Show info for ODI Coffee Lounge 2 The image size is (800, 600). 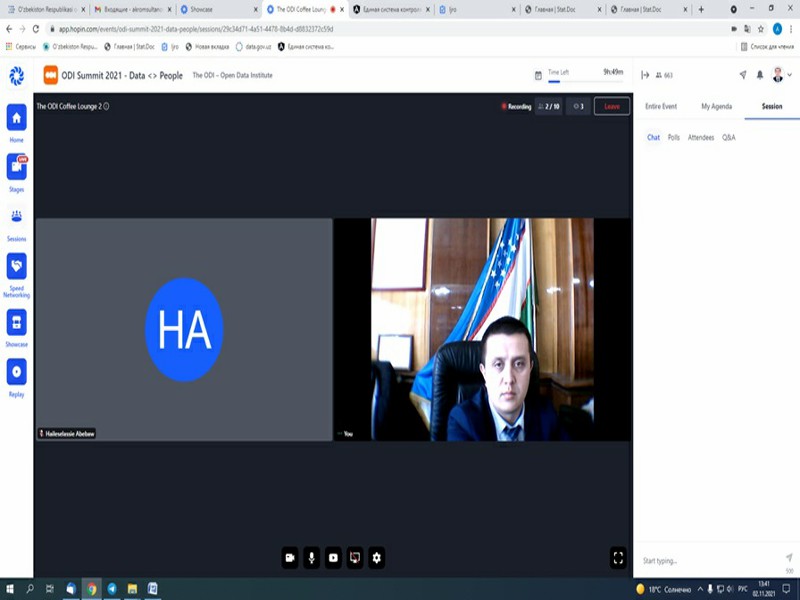107,106
